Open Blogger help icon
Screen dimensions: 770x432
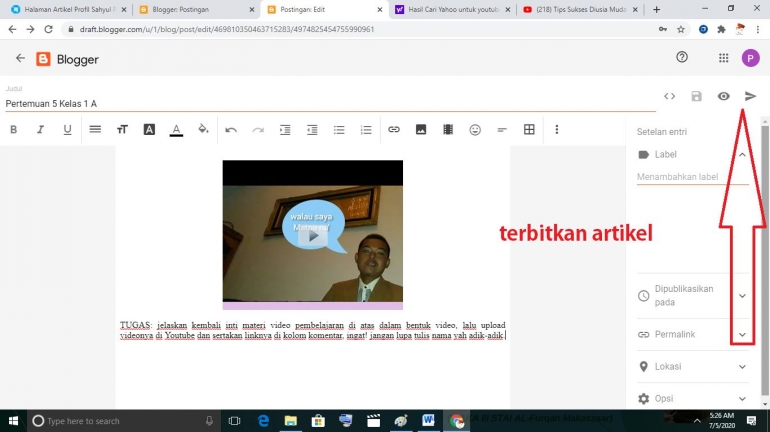[682, 57]
